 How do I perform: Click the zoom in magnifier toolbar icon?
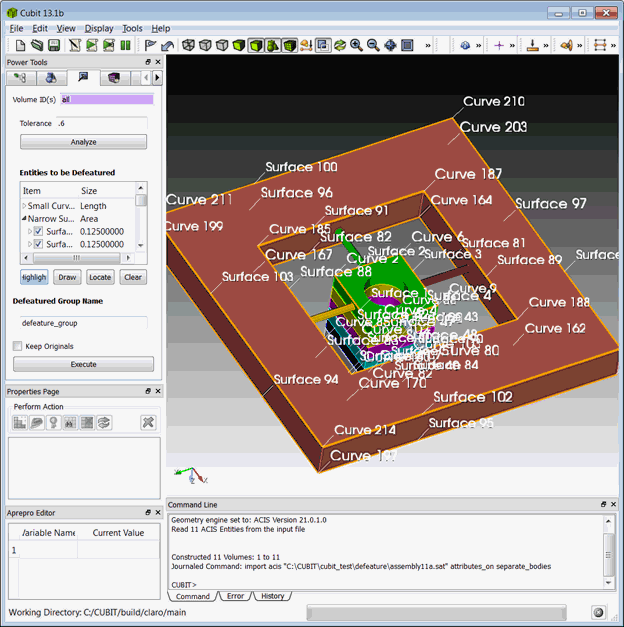(x=356, y=45)
